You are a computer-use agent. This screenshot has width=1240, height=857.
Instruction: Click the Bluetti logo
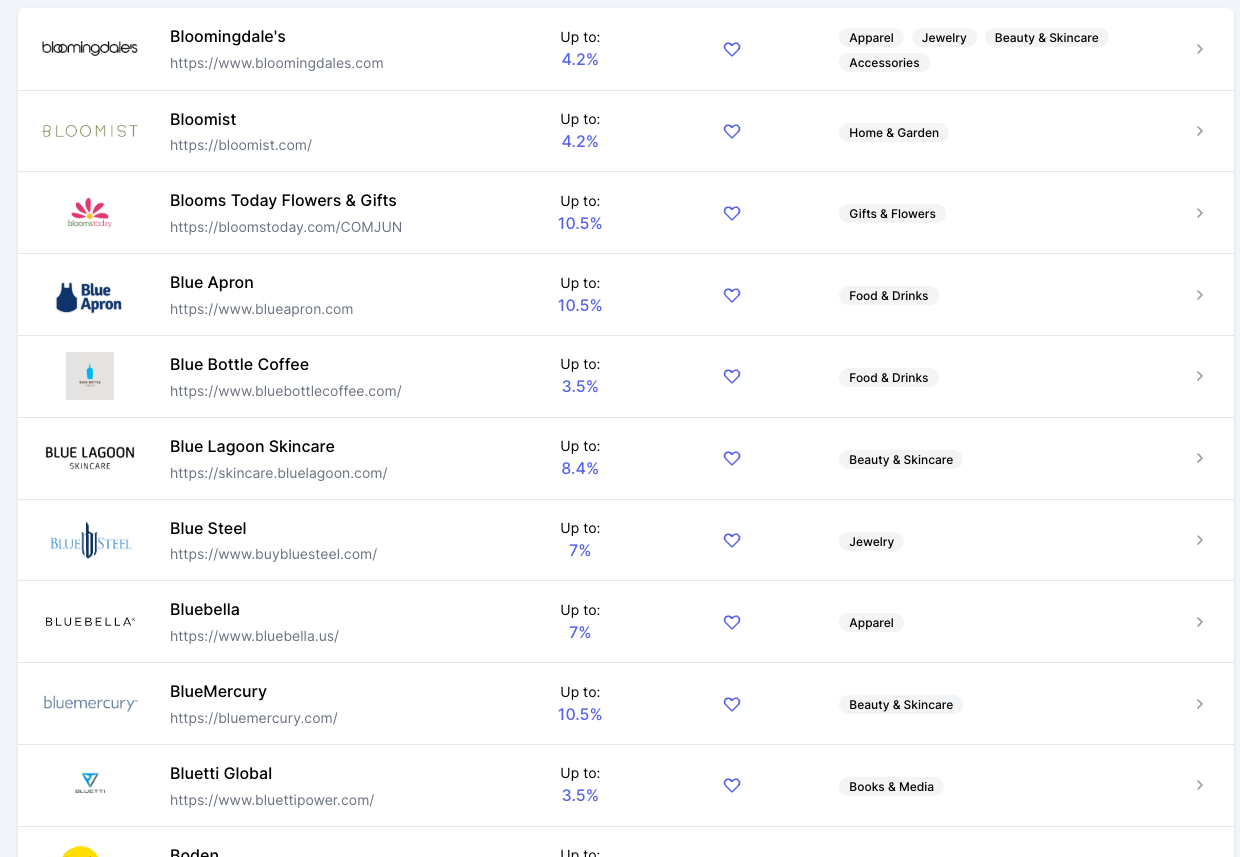[90, 784]
